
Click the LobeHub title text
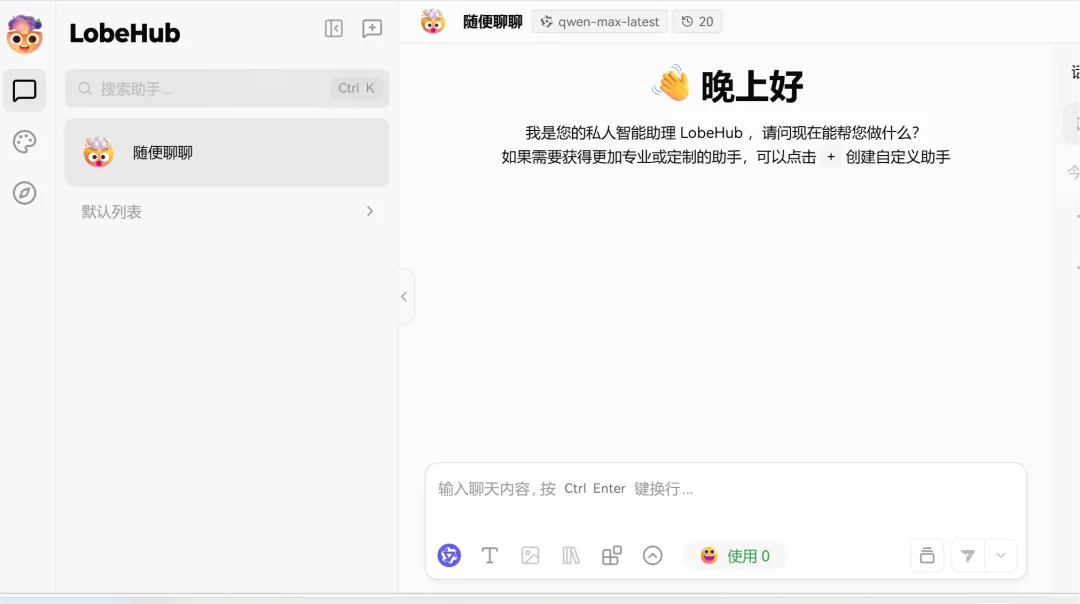coord(125,33)
